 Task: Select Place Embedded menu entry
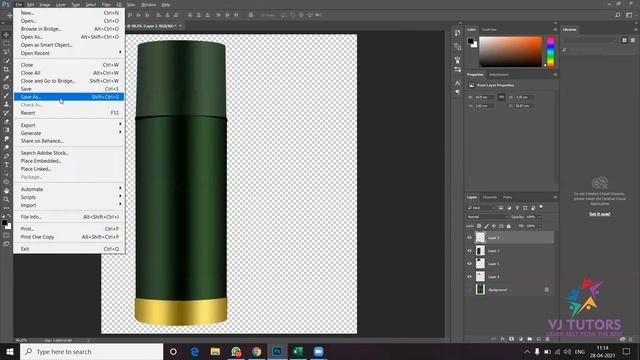[69, 161]
